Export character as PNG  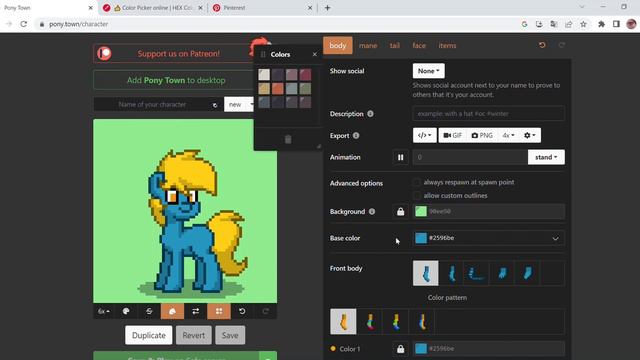pyautogui.click(x=482, y=135)
